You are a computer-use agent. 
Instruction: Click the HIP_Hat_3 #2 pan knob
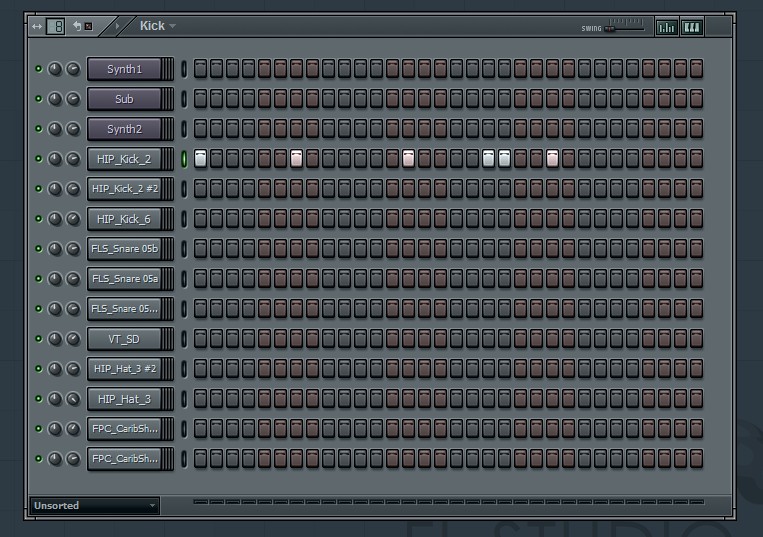tap(55, 369)
